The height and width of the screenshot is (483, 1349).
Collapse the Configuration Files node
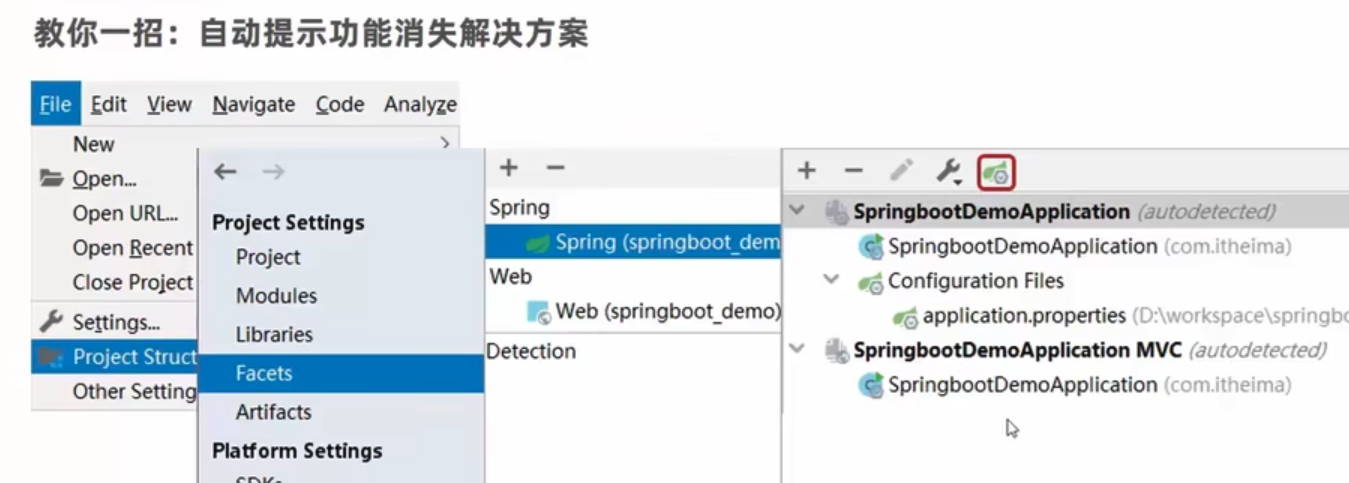831,280
